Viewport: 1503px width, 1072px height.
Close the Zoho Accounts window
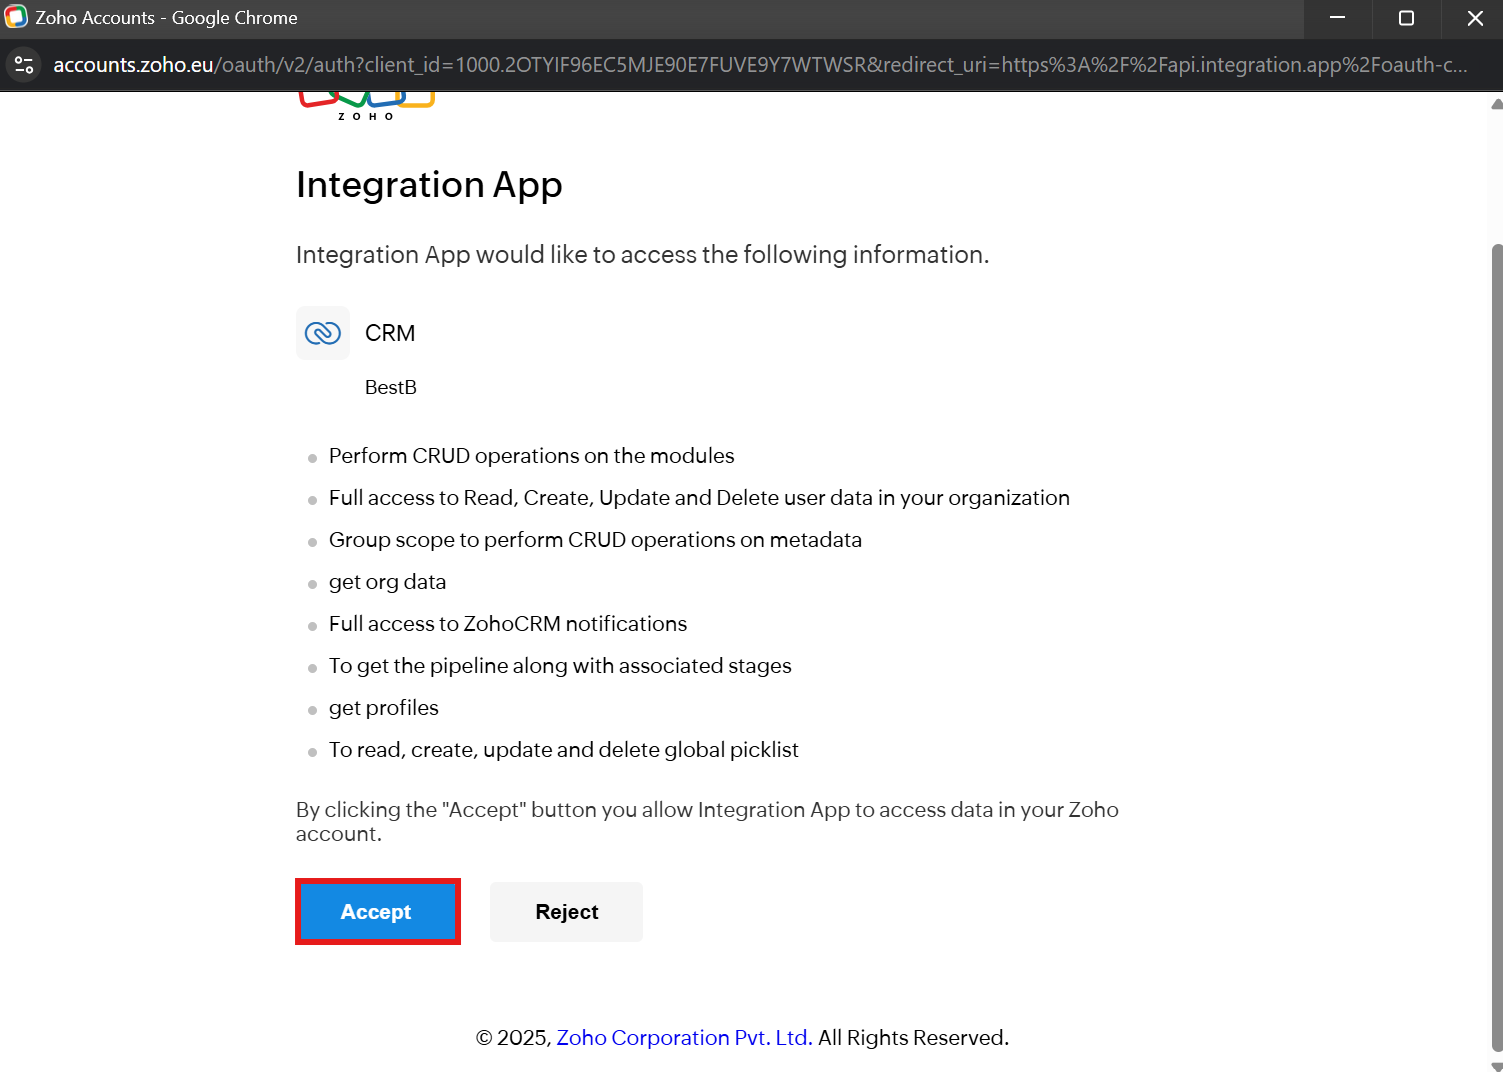point(1474,18)
